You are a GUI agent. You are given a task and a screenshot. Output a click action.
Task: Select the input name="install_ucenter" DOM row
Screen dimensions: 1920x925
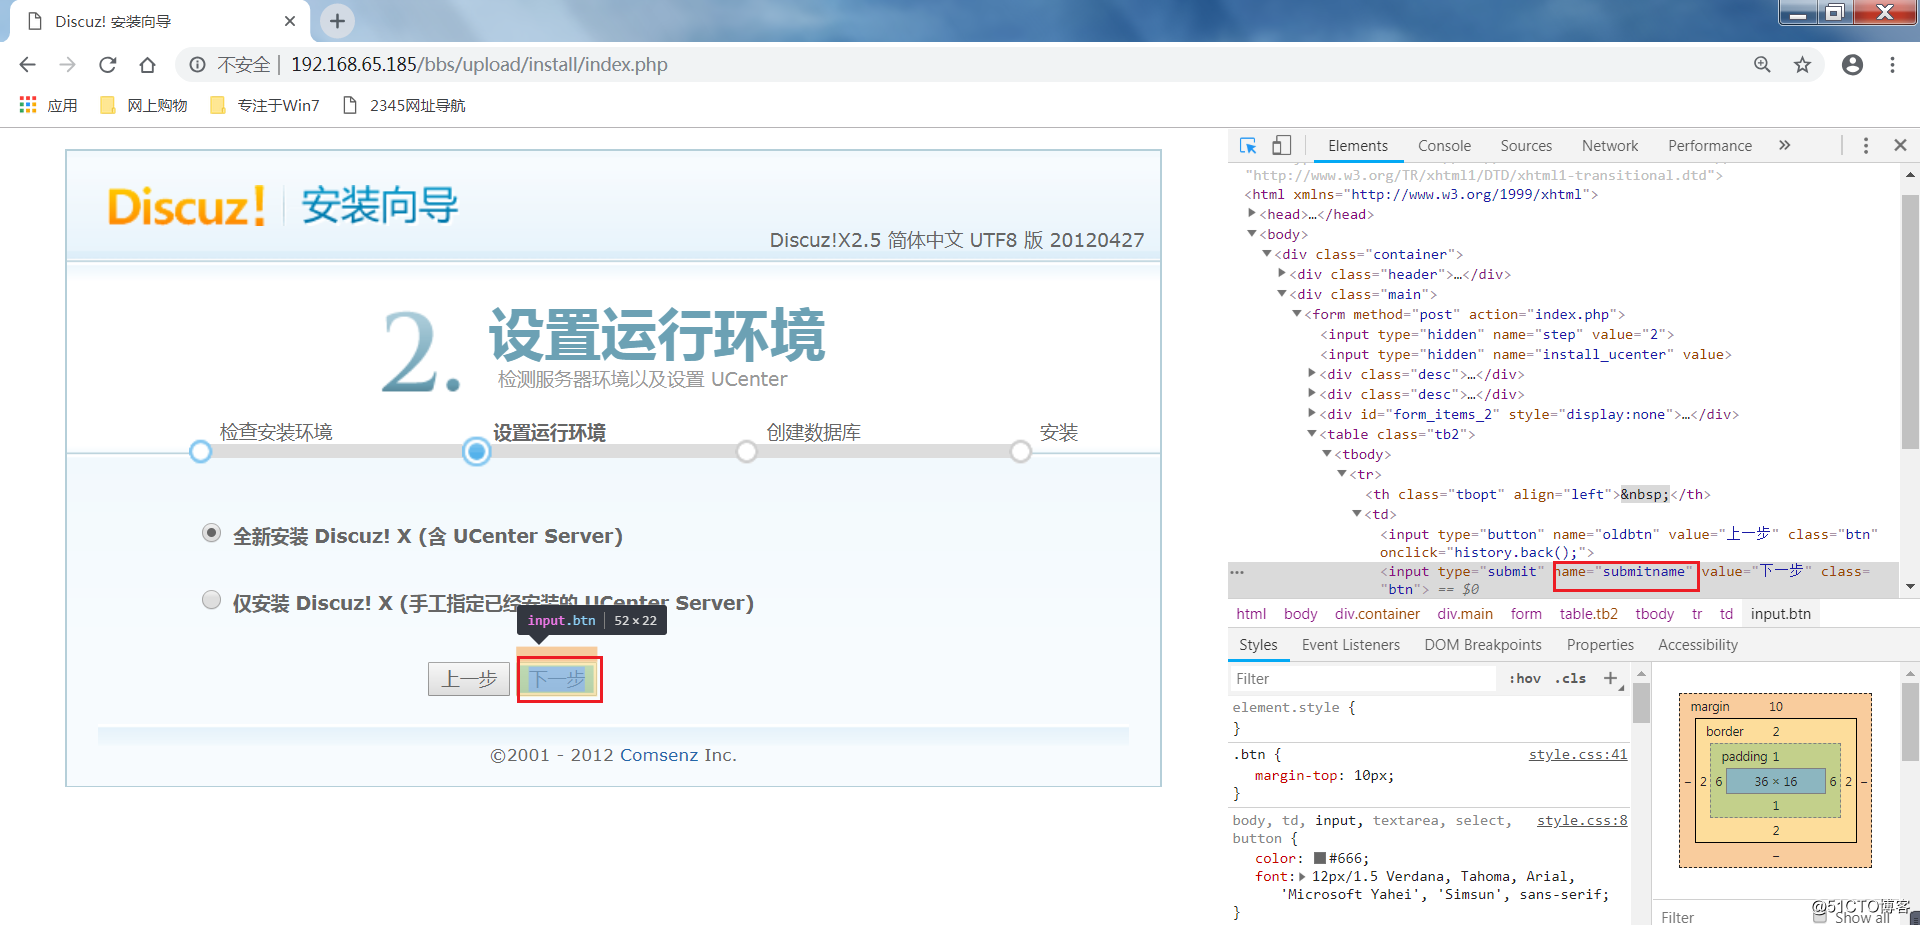pyautogui.click(x=1525, y=354)
